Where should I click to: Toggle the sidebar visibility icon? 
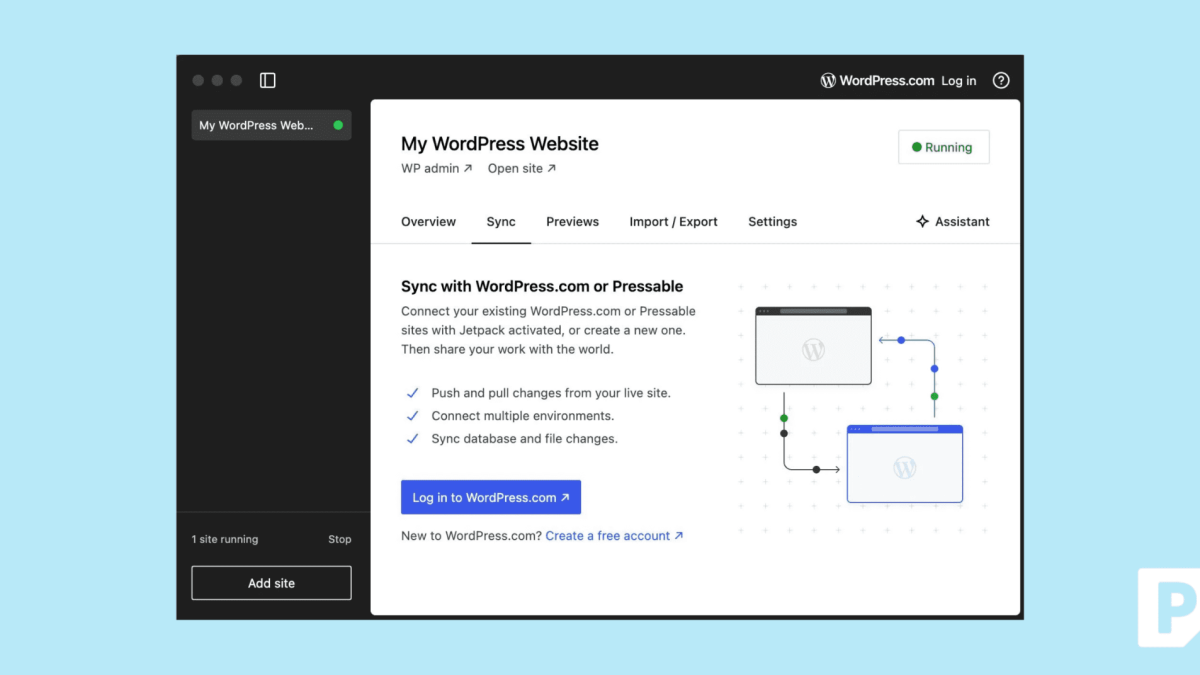click(267, 80)
